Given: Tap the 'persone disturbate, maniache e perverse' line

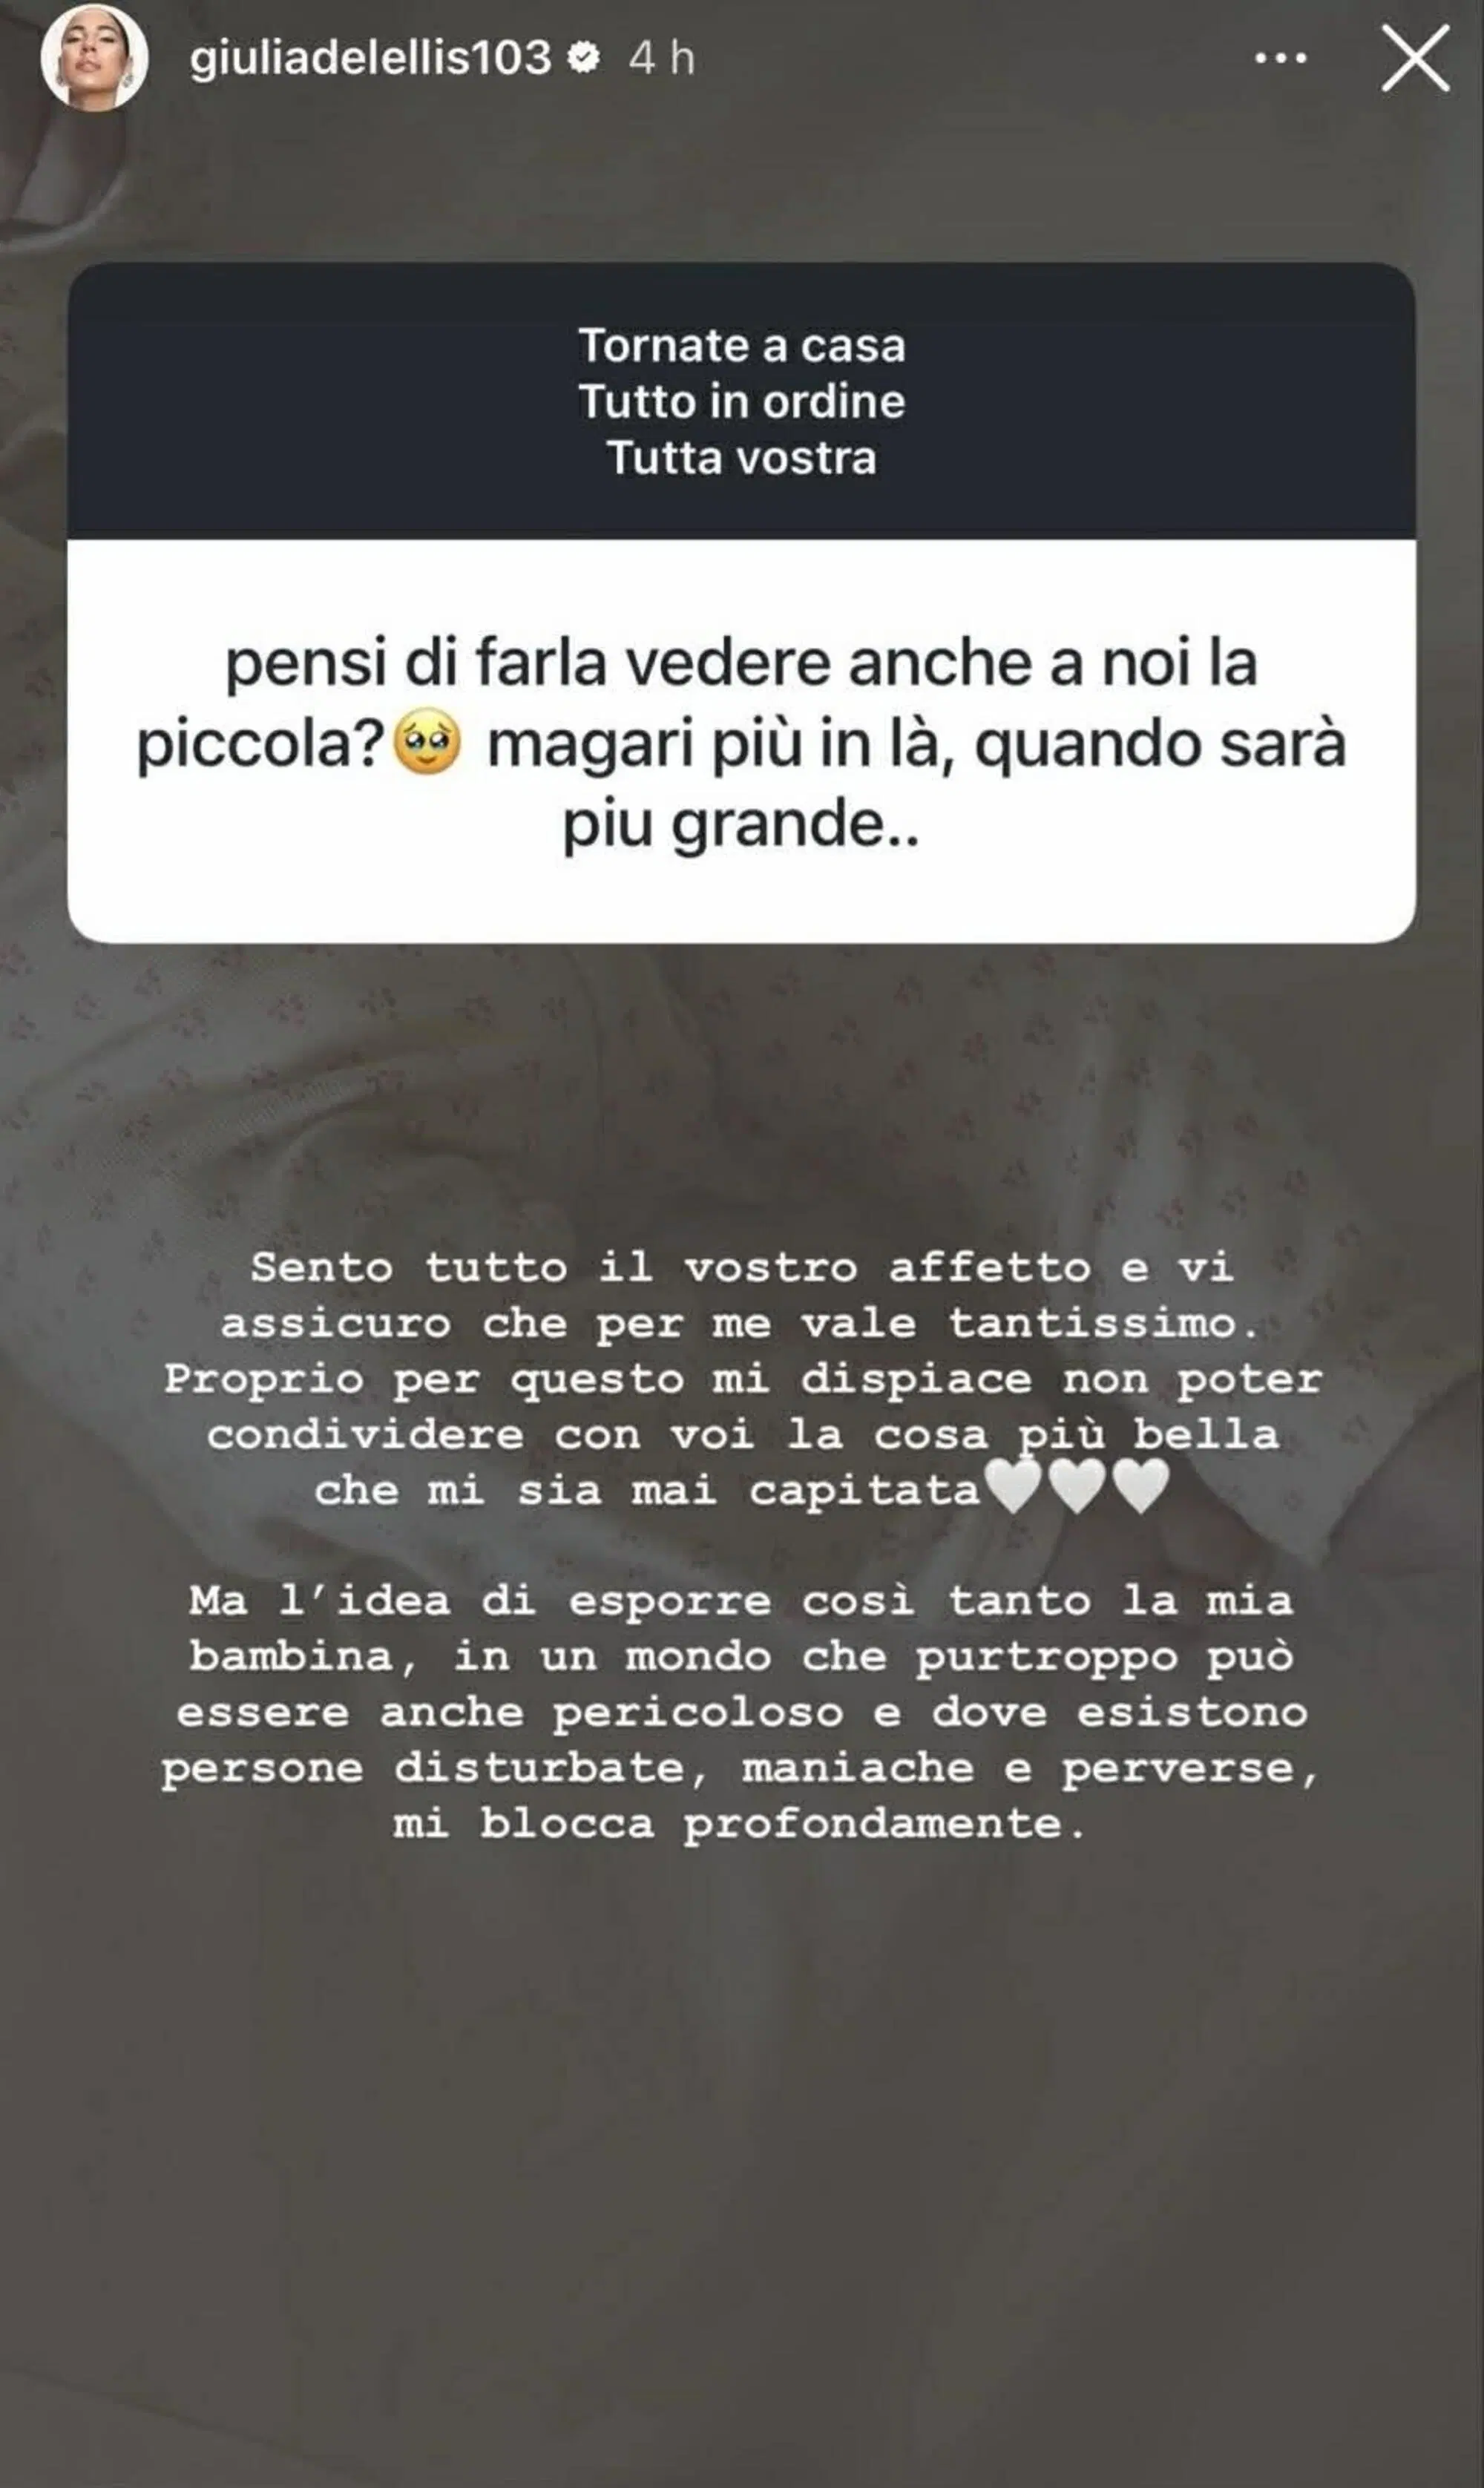Looking at the screenshot, I should 740,1768.
